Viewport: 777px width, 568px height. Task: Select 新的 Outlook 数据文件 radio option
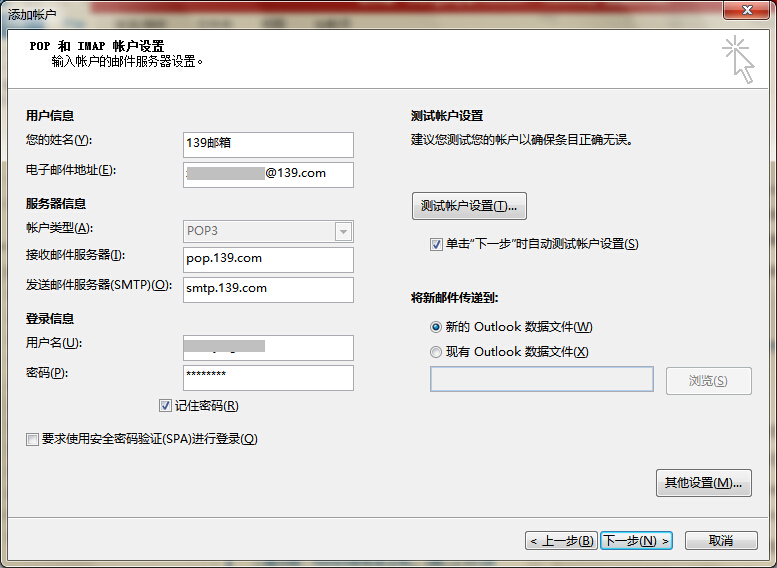pyautogui.click(x=436, y=327)
